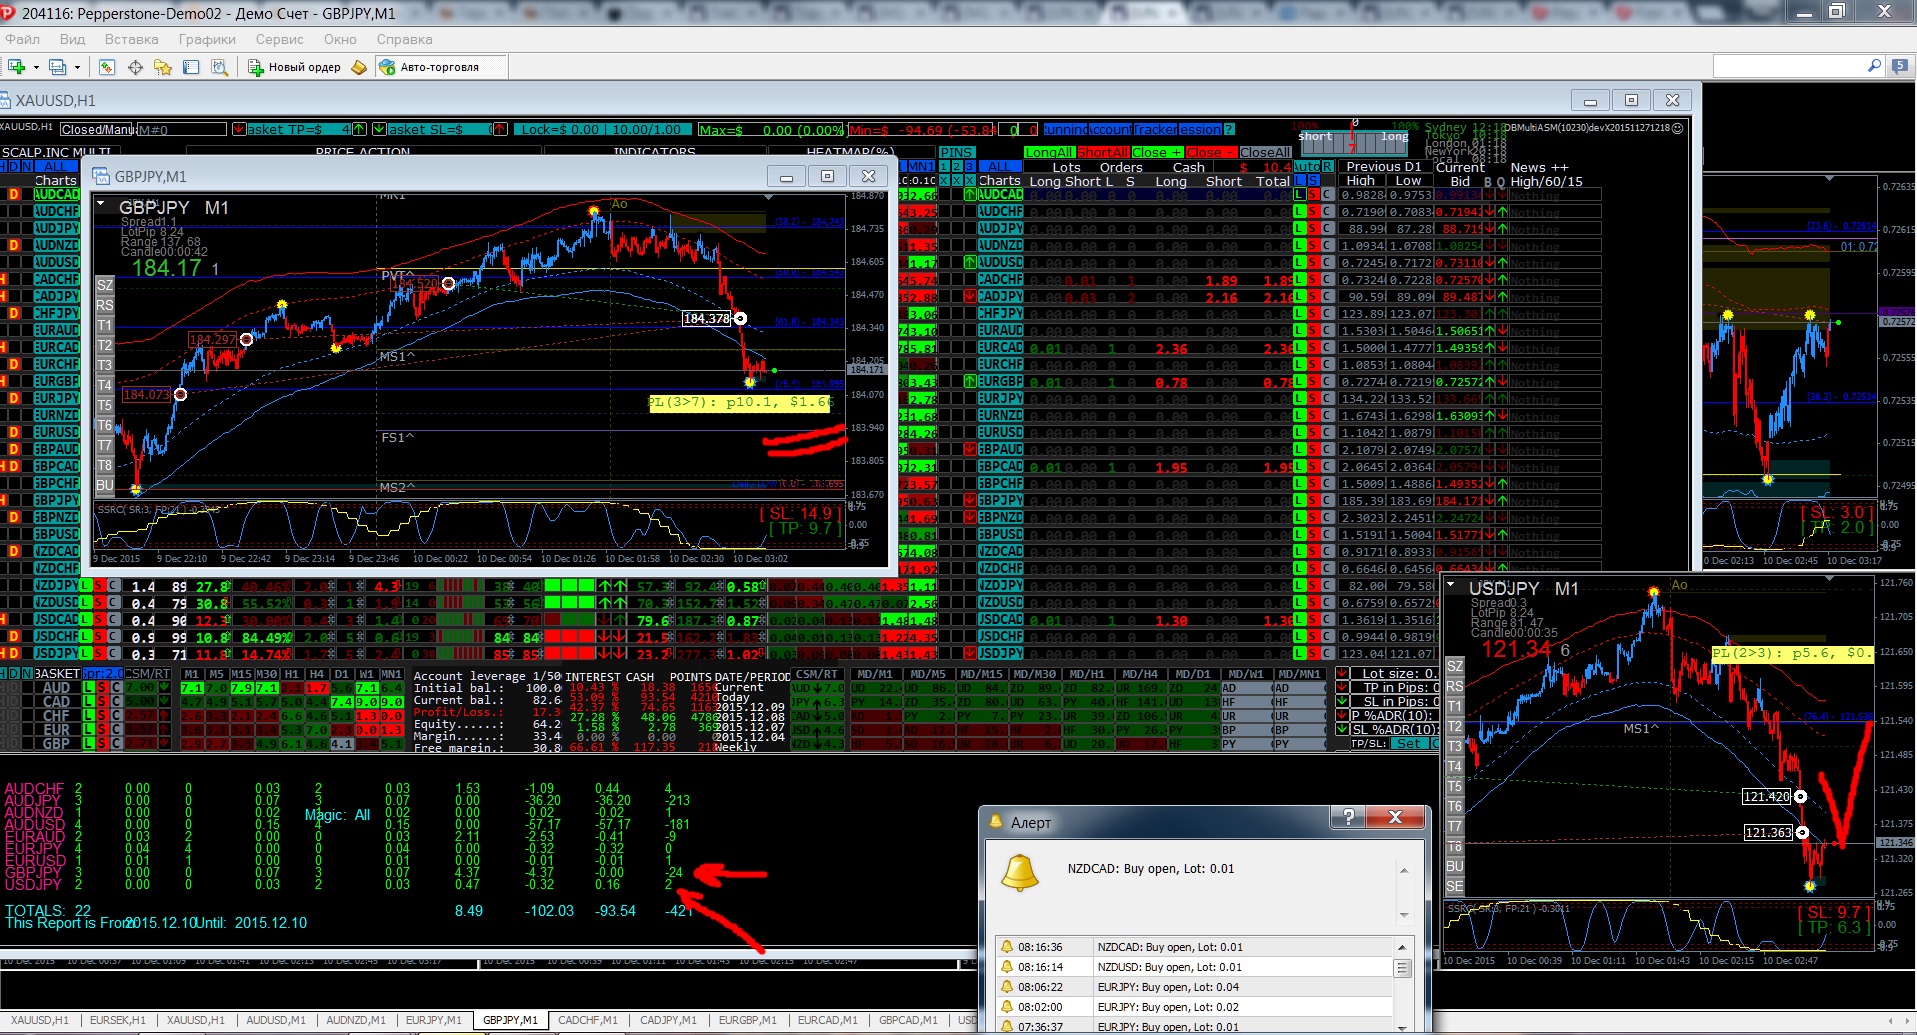The image size is (1917, 1035).
Task: Toggle the SL in Pips arrow checkbox
Action: coord(1342,701)
